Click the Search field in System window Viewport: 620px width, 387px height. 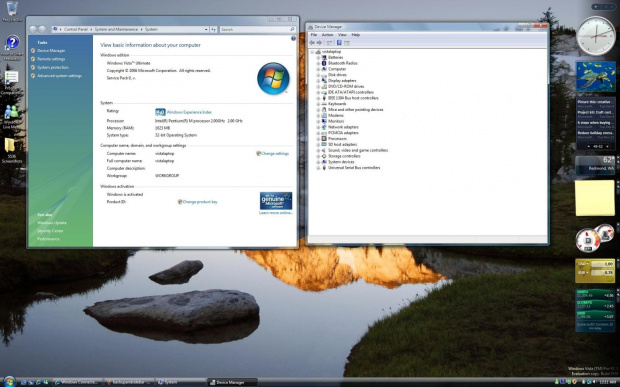click(x=257, y=29)
